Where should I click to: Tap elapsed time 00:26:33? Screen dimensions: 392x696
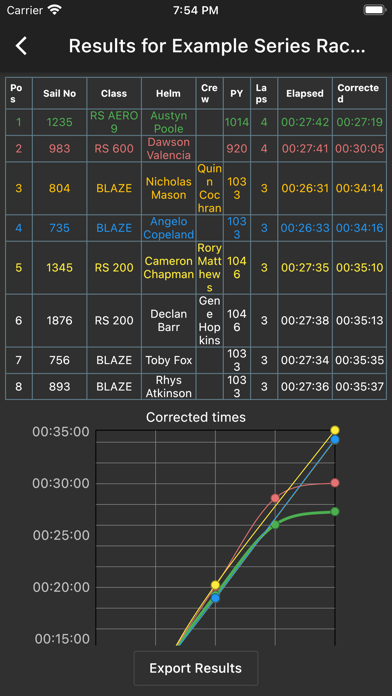click(x=305, y=228)
